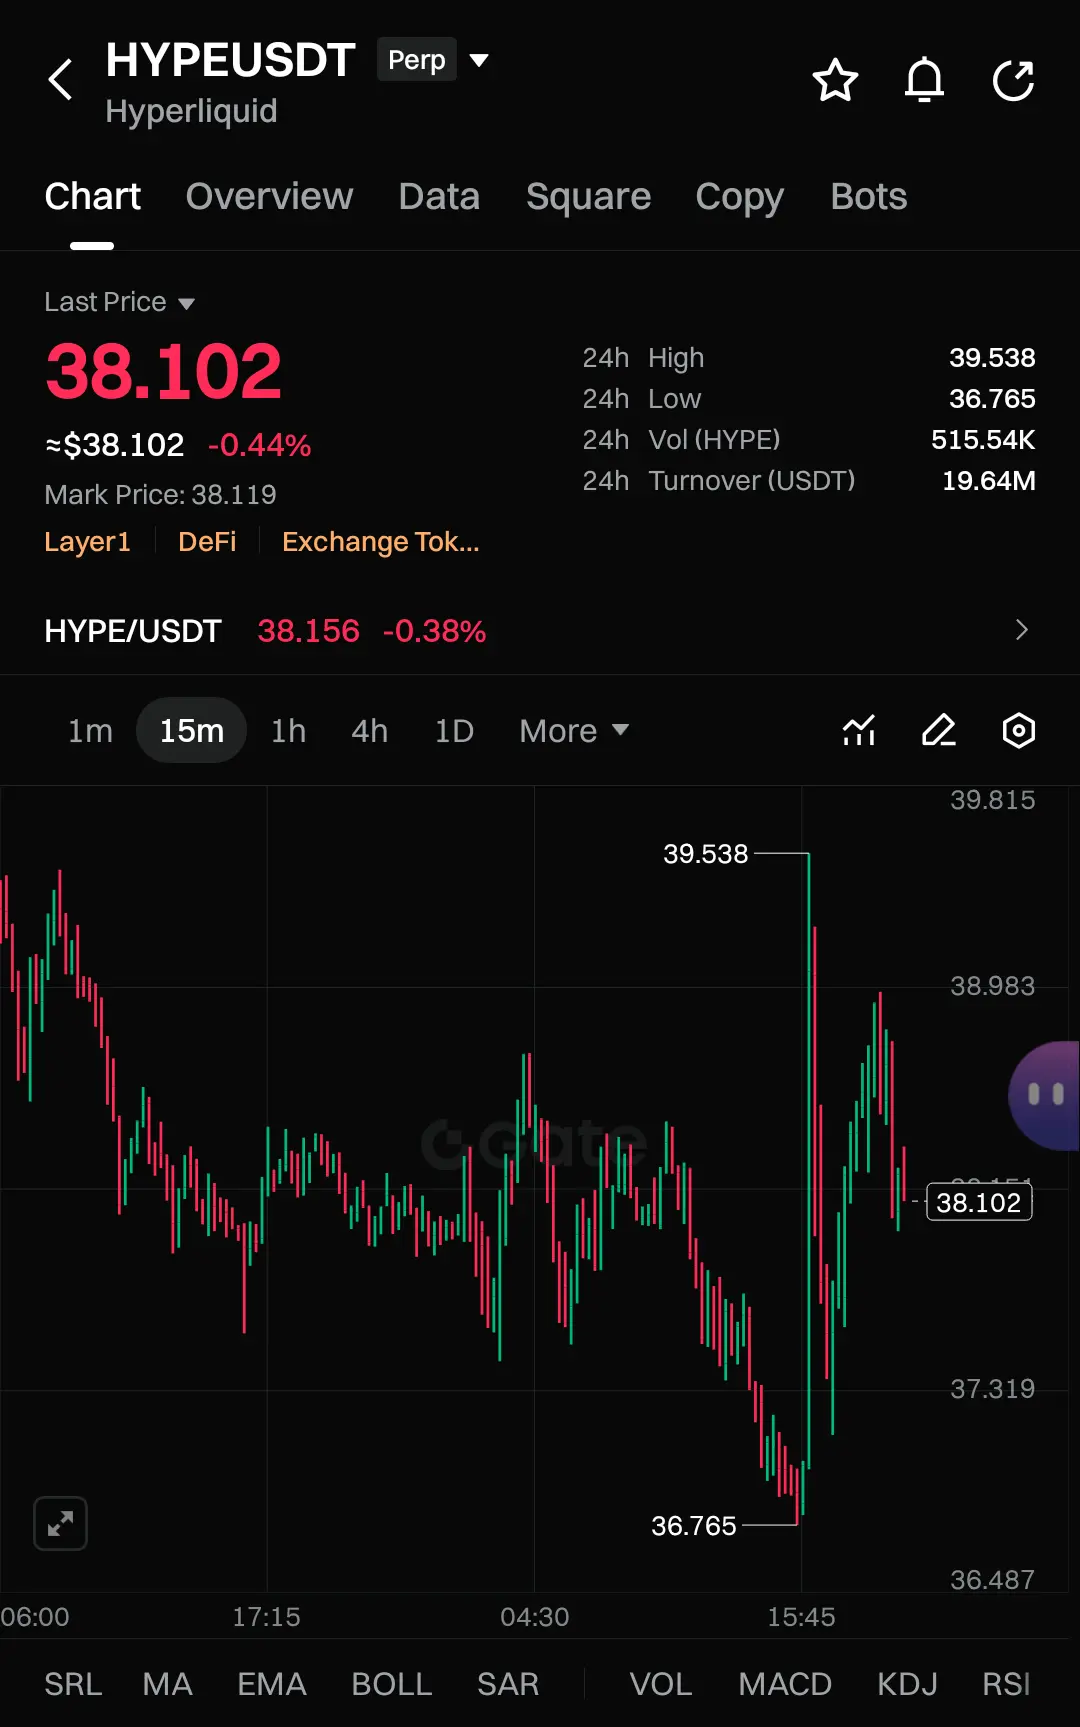
Task: Tap the HYPEUSDT pair title
Action: [x=230, y=60]
